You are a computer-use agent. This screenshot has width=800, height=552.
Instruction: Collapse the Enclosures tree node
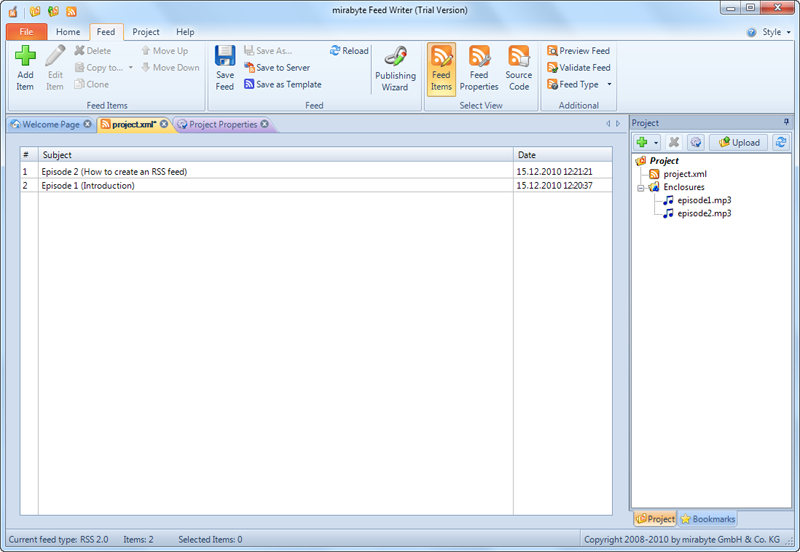640,188
